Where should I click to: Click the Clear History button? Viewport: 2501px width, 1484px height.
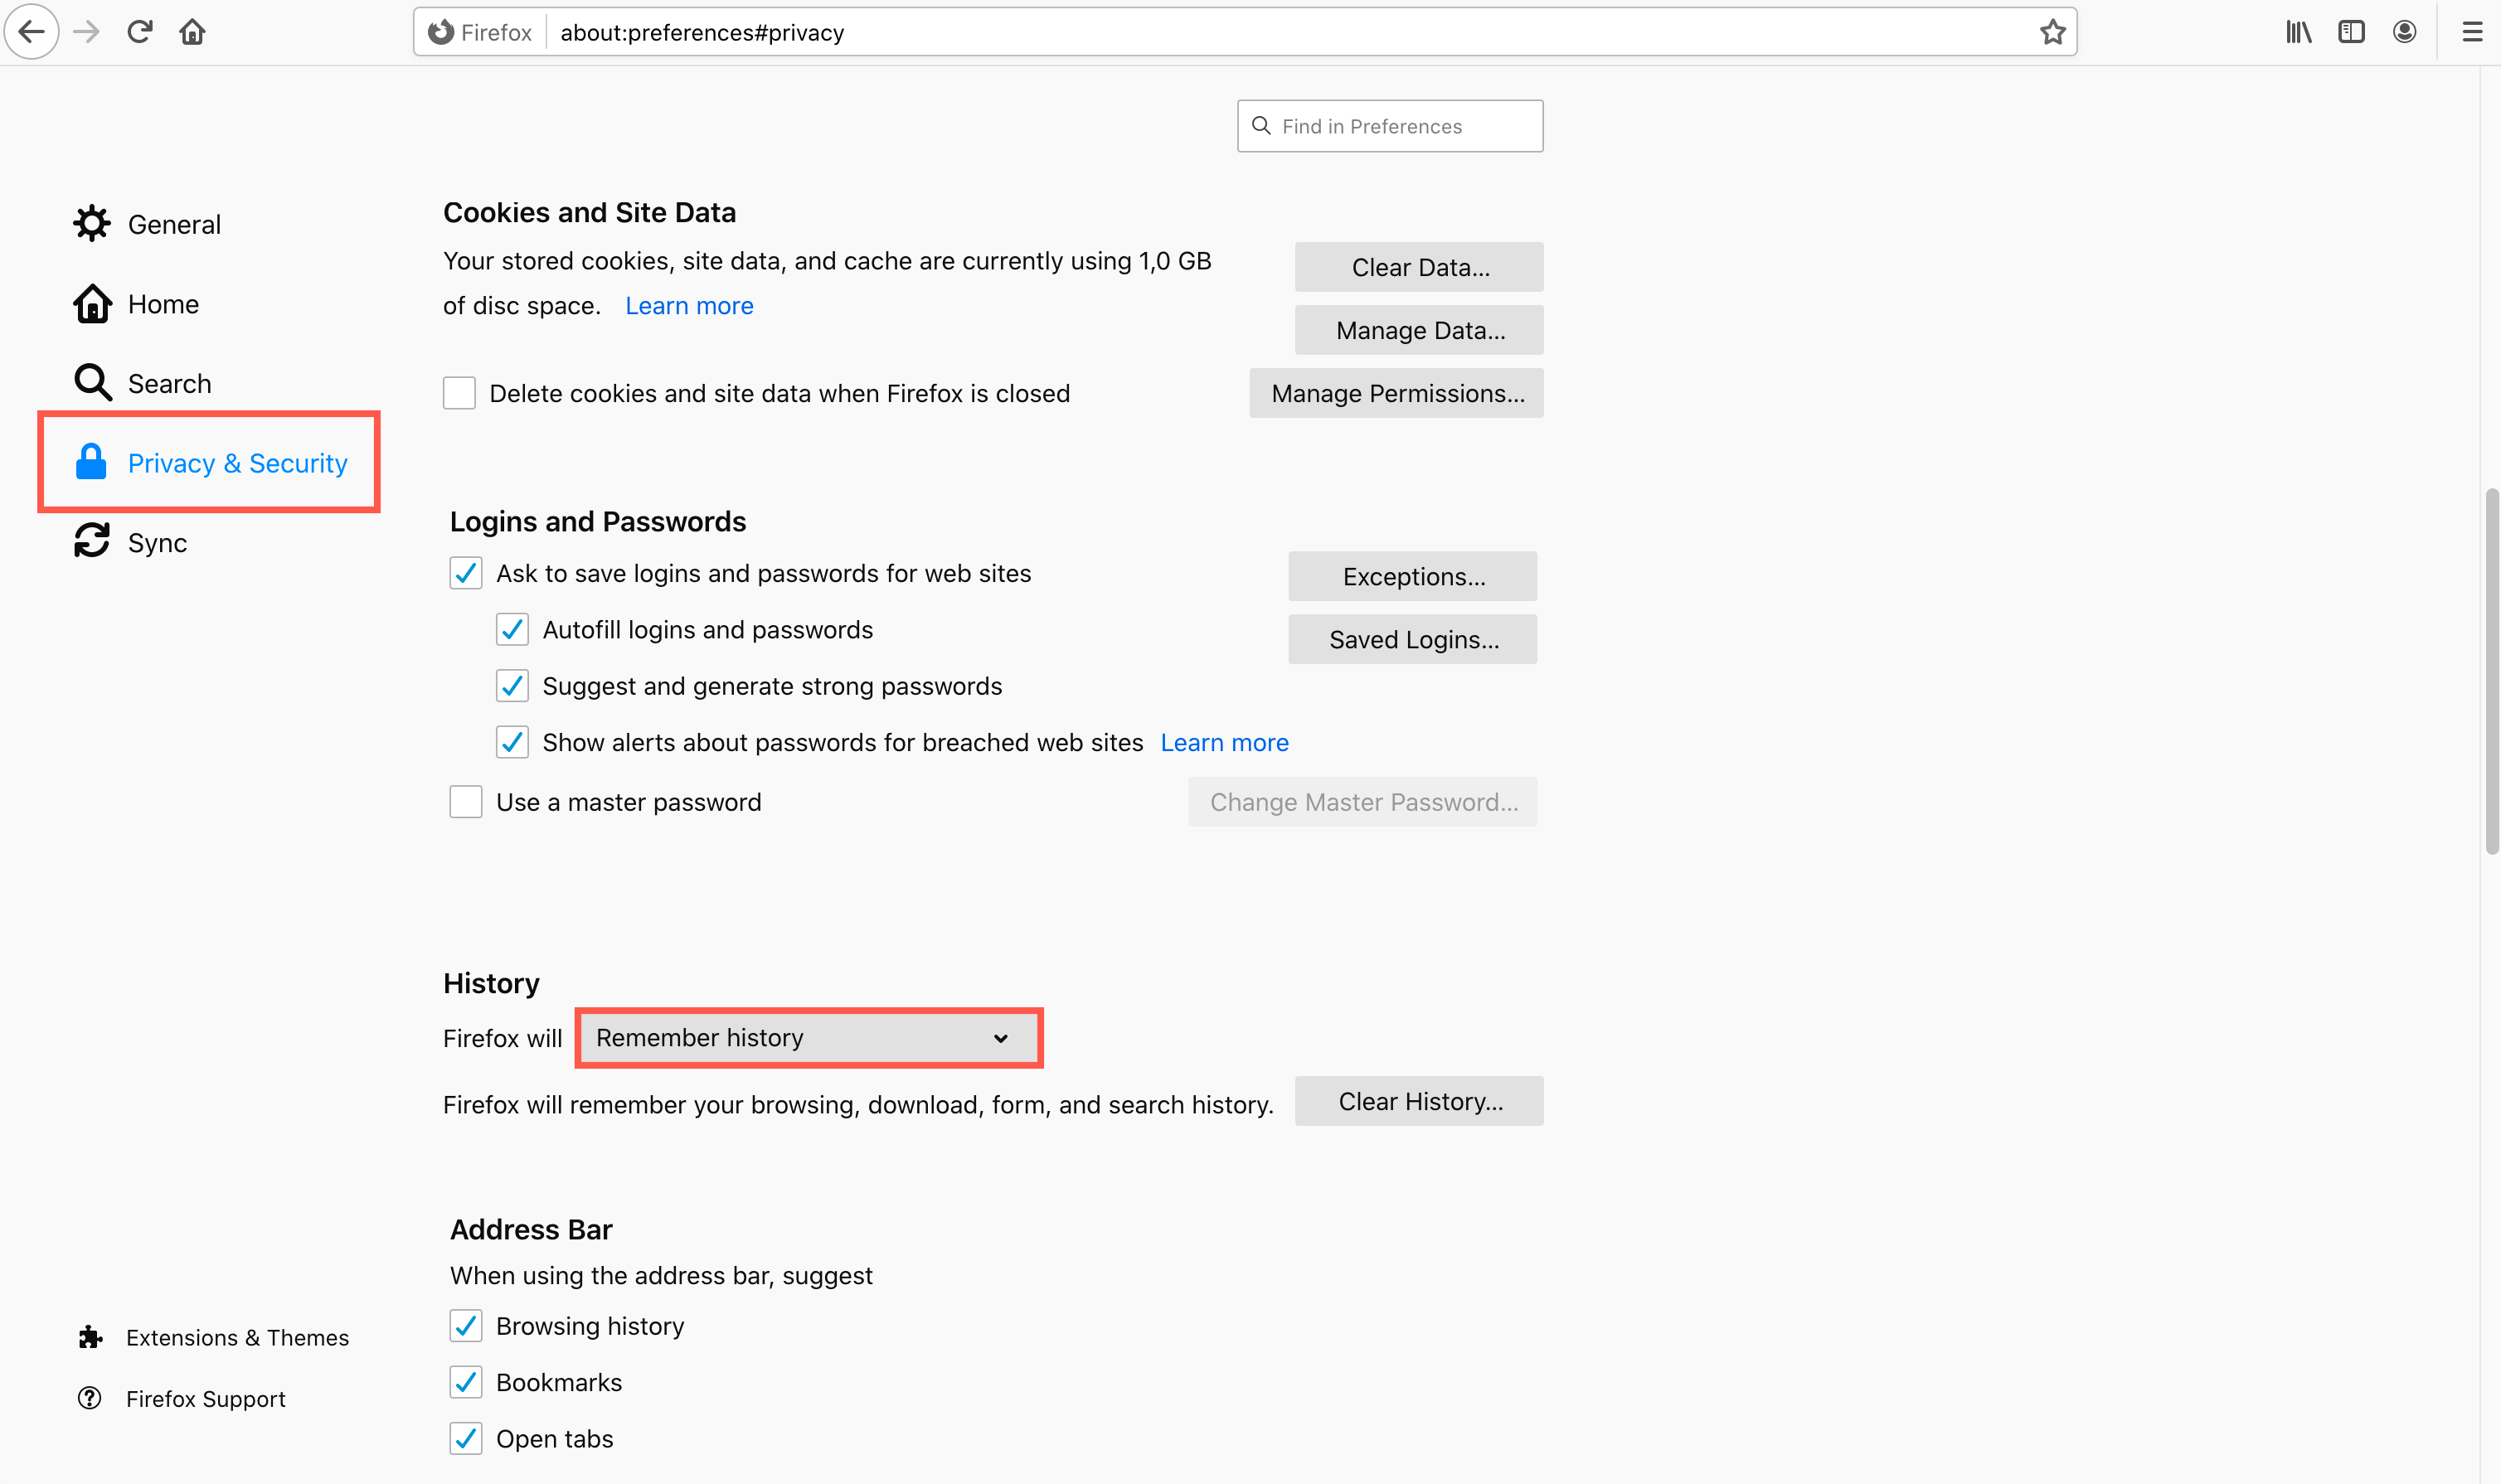(1419, 1100)
